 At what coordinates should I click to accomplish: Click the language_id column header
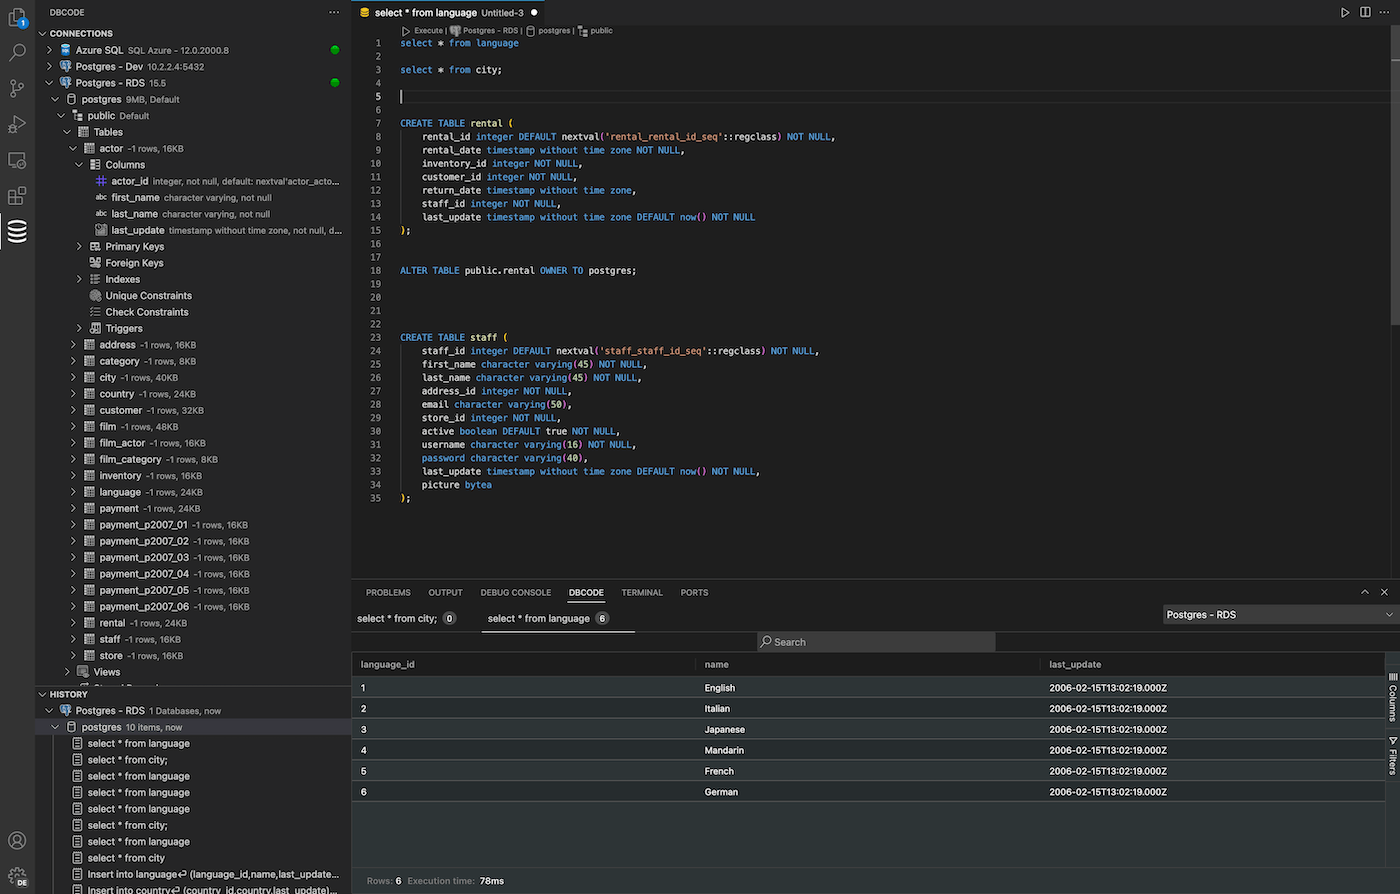point(388,665)
